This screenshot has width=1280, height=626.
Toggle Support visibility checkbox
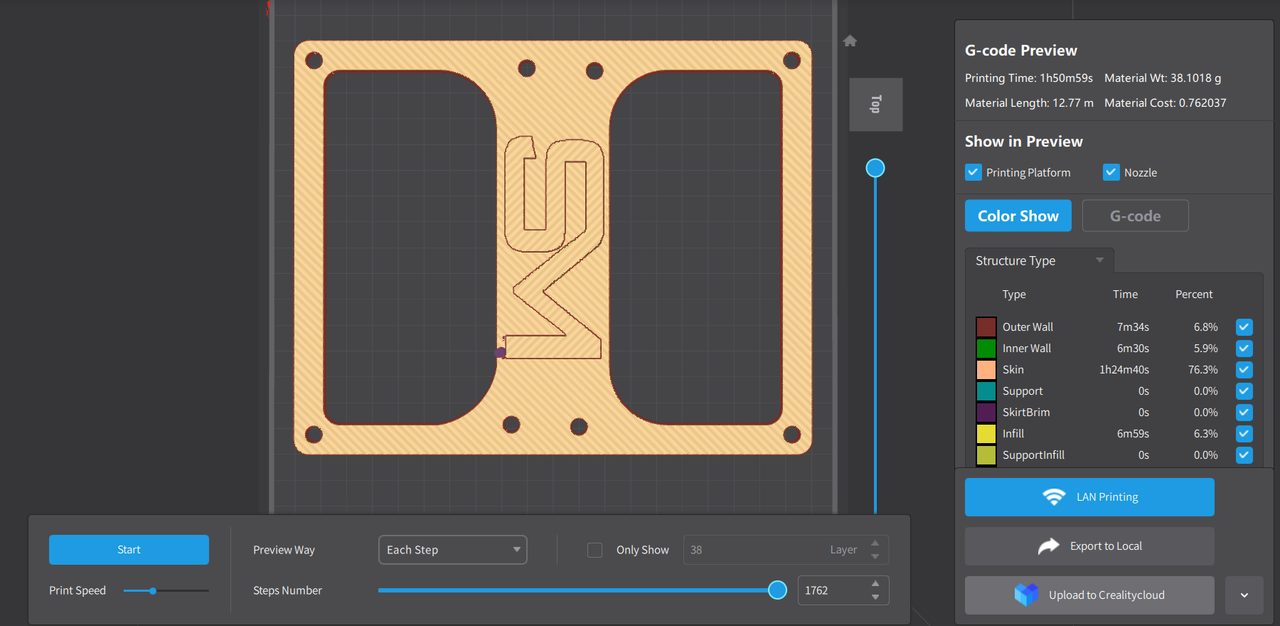1244,391
